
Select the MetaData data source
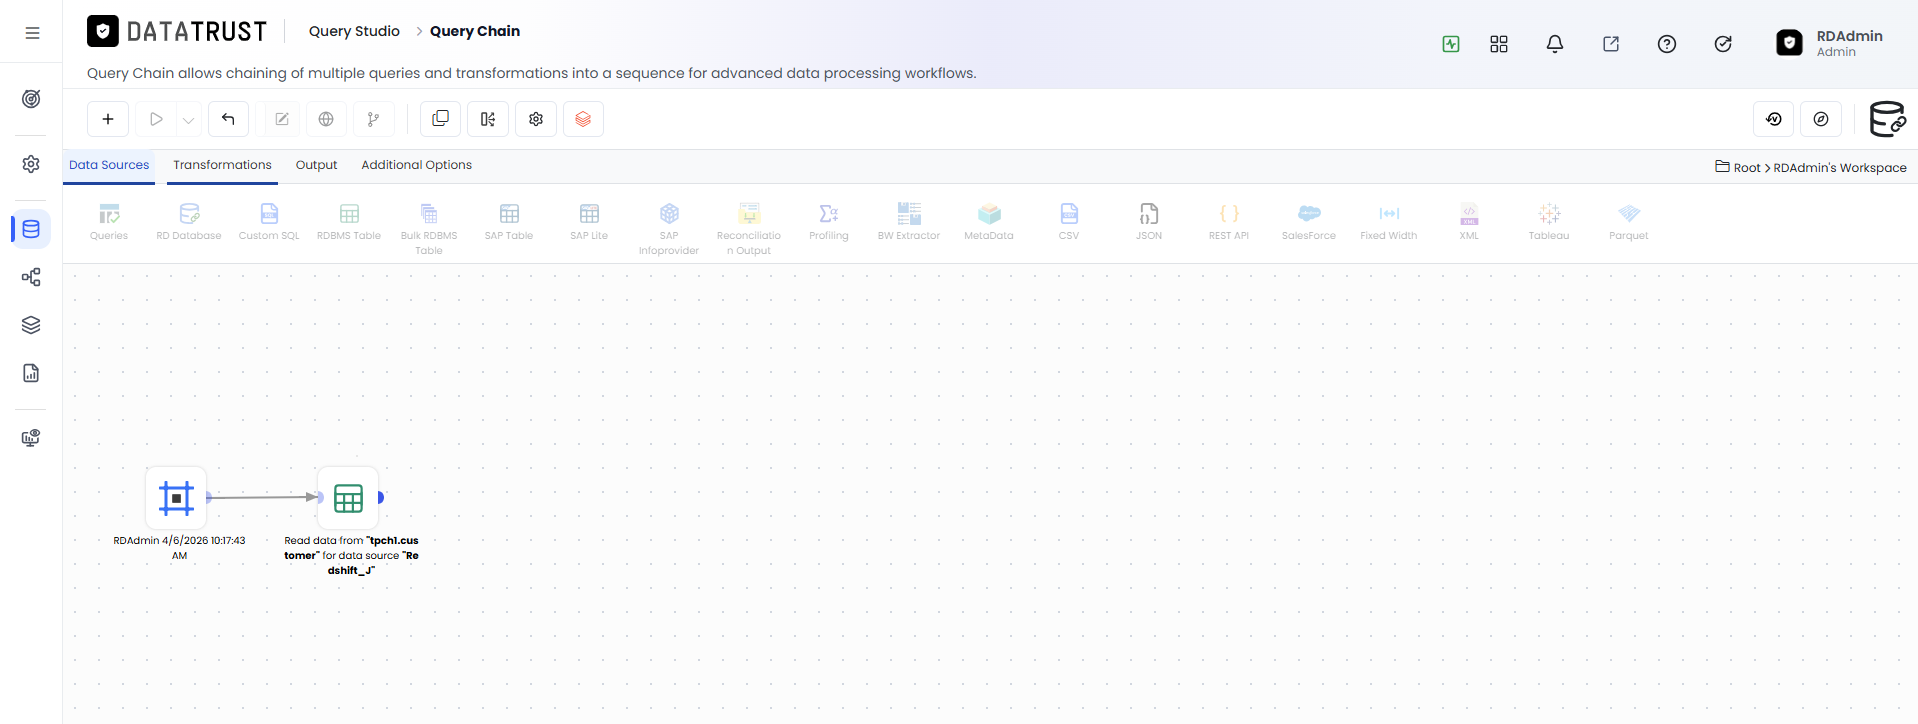tap(989, 222)
